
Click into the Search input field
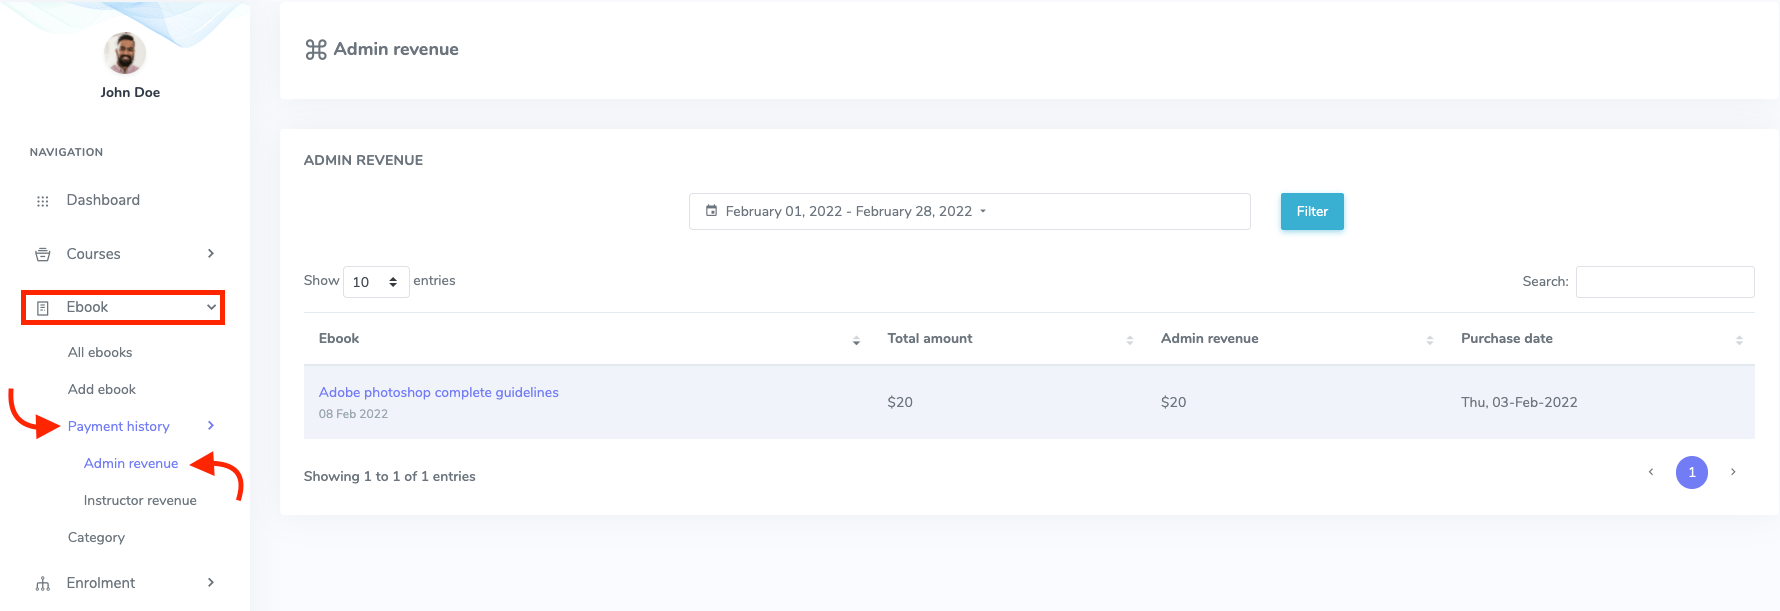[1664, 282]
